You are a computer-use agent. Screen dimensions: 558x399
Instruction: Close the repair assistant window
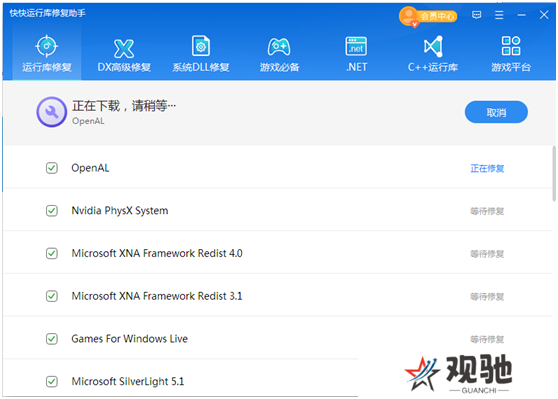point(544,15)
